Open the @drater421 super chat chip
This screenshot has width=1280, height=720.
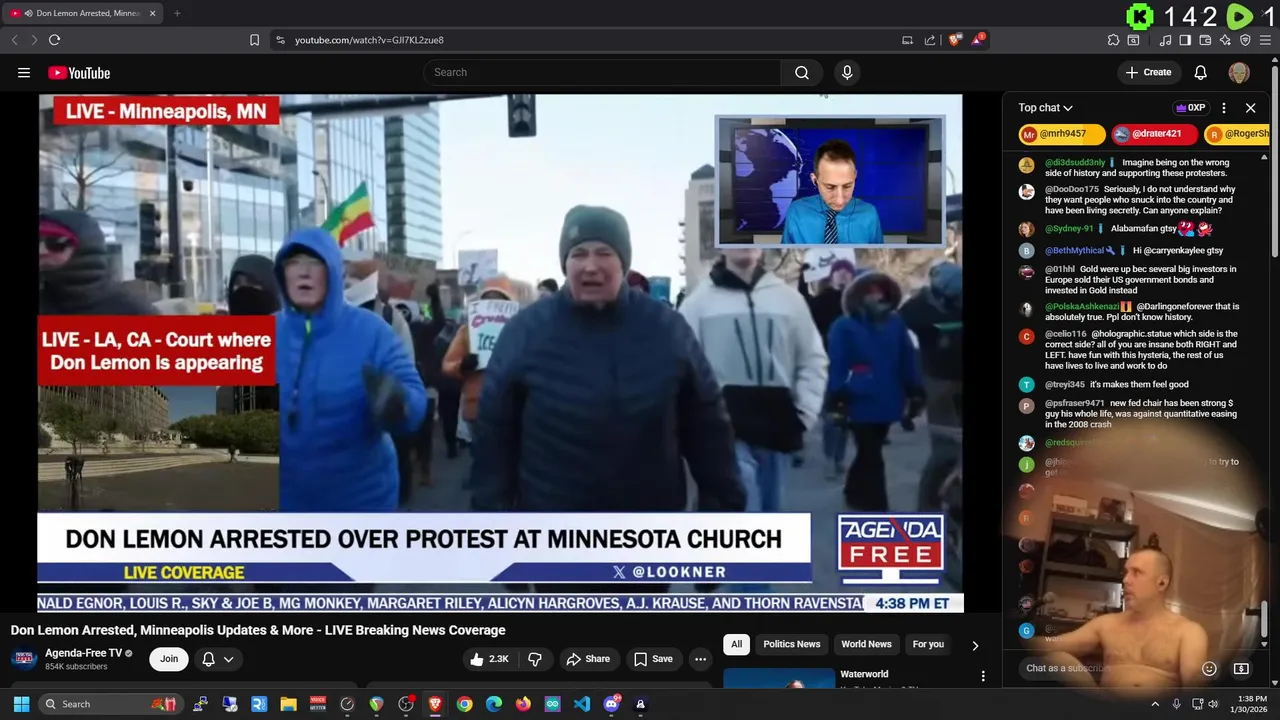pyautogui.click(x=1154, y=134)
